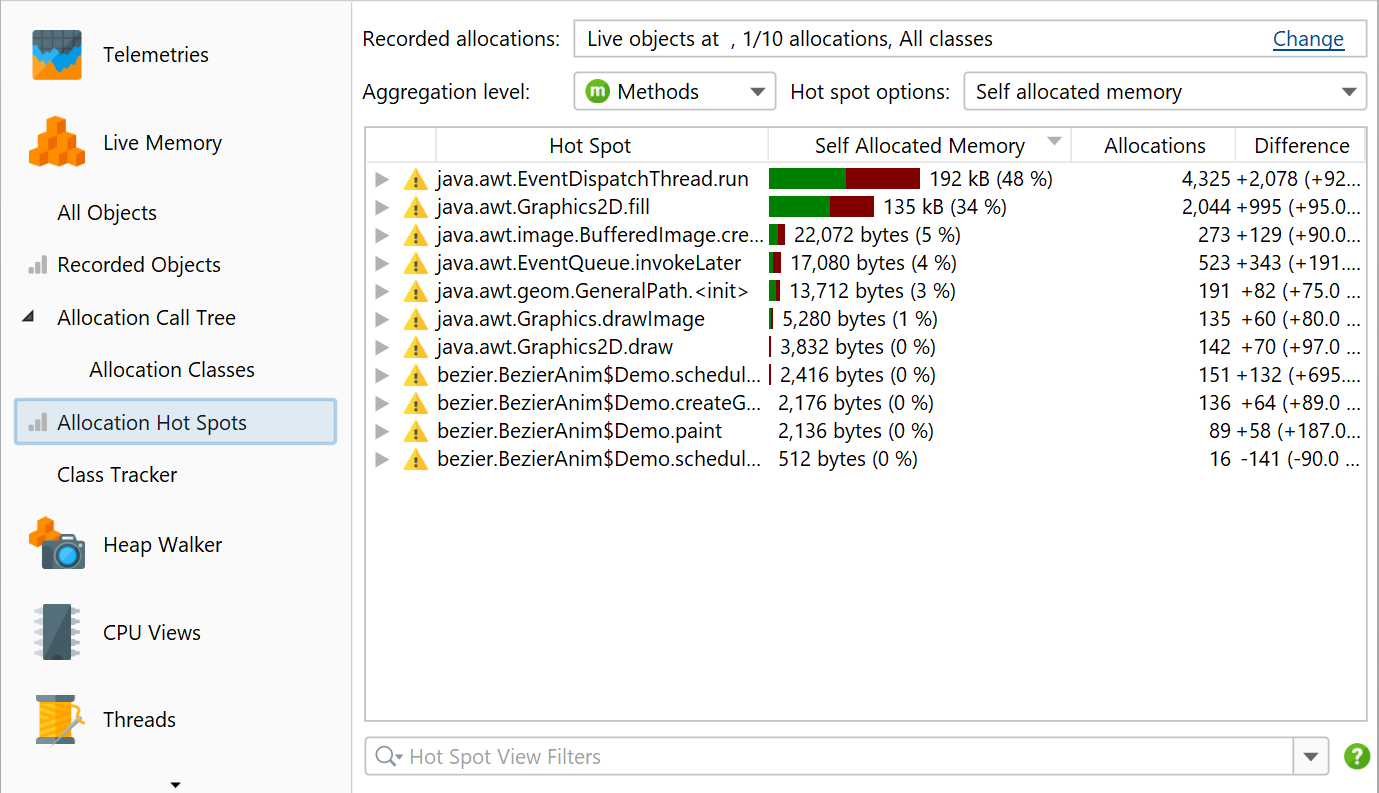
Task: Expand the java.awt.EventDispatchThread.run row
Action: point(381,180)
